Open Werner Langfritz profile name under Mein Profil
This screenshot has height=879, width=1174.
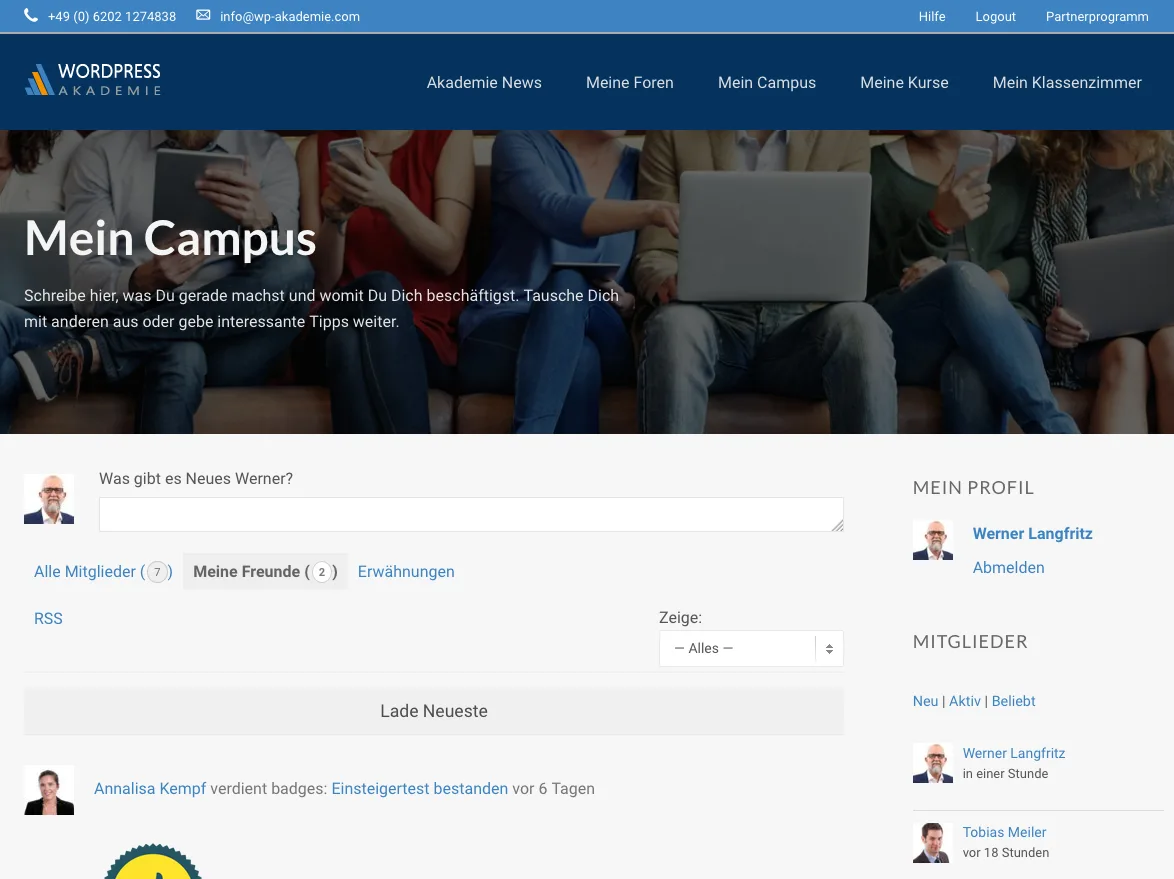[x=1032, y=534]
